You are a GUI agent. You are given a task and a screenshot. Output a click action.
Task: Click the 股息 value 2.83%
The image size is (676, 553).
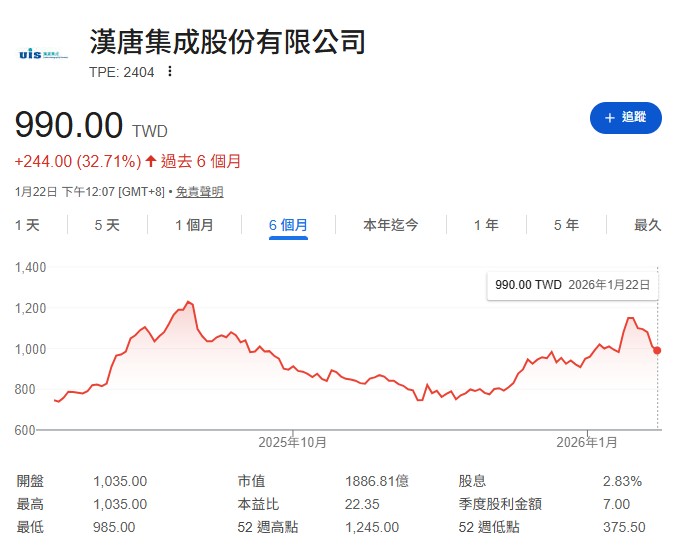(x=622, y=481)
